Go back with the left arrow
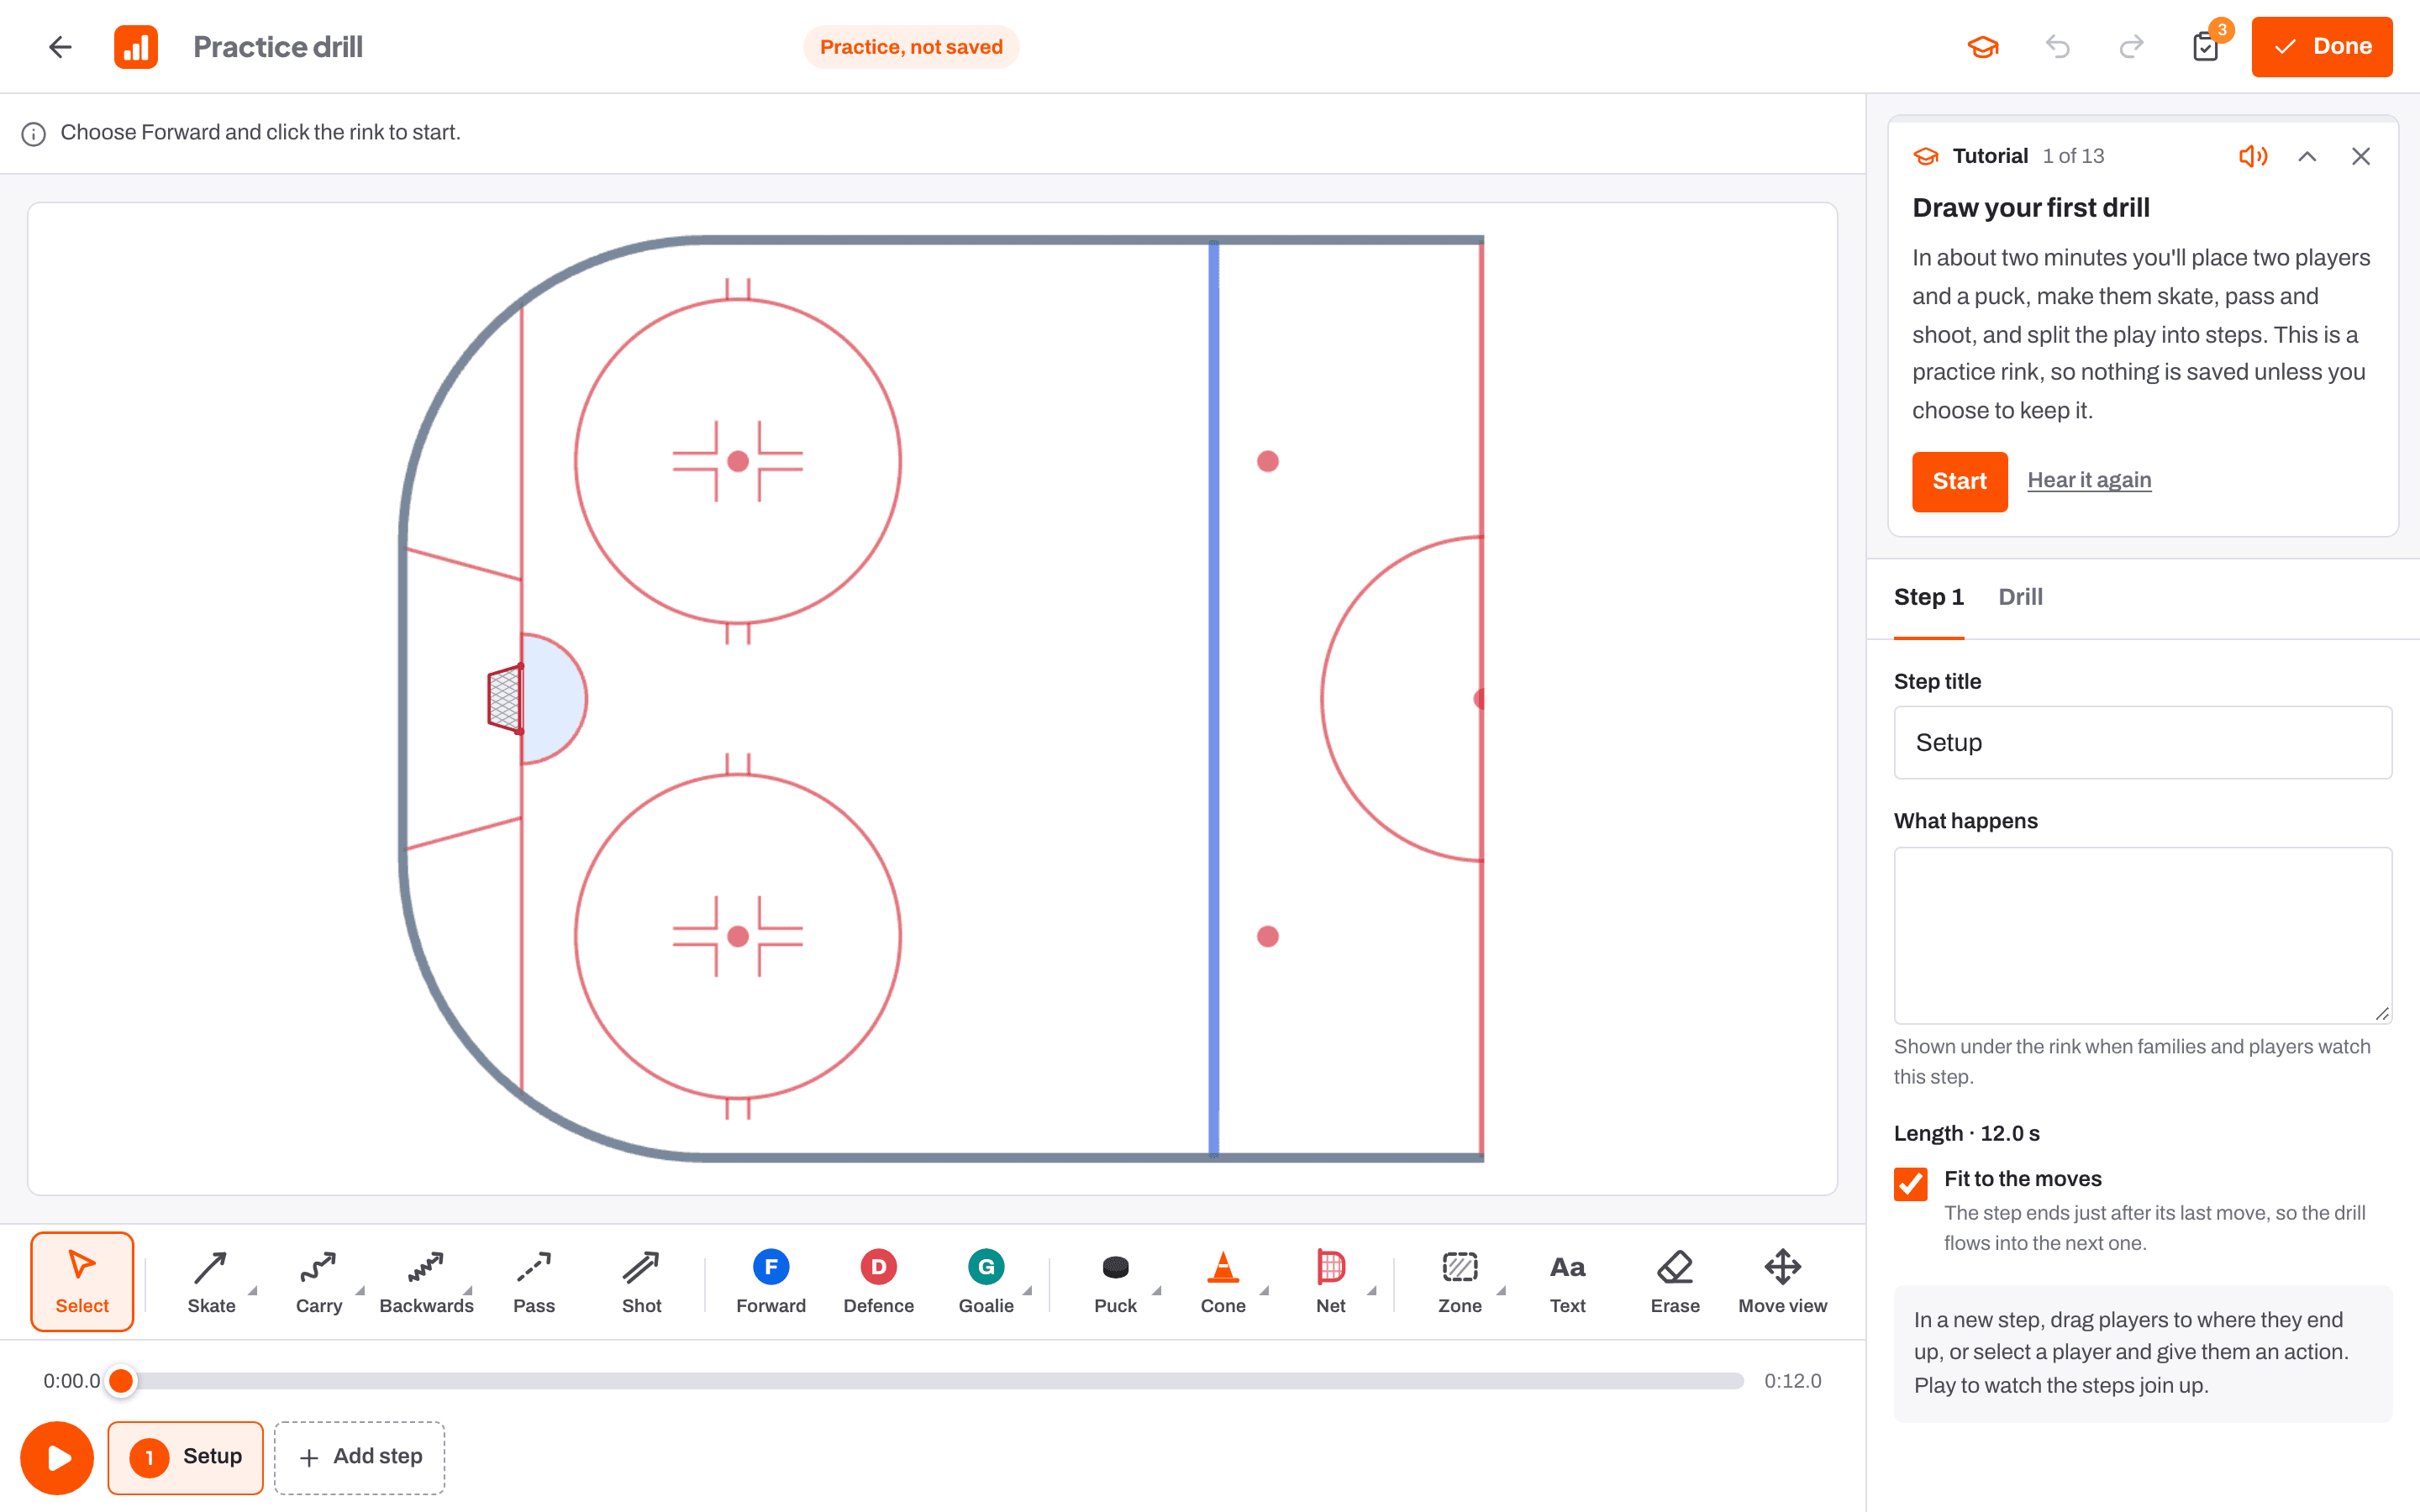Screen dimensions: 2420x1512 60,46
